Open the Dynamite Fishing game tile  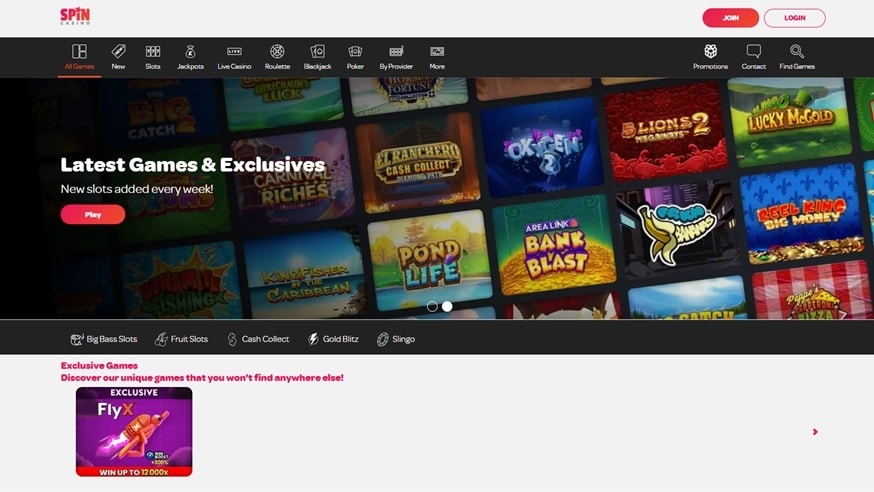click(181, 281)
